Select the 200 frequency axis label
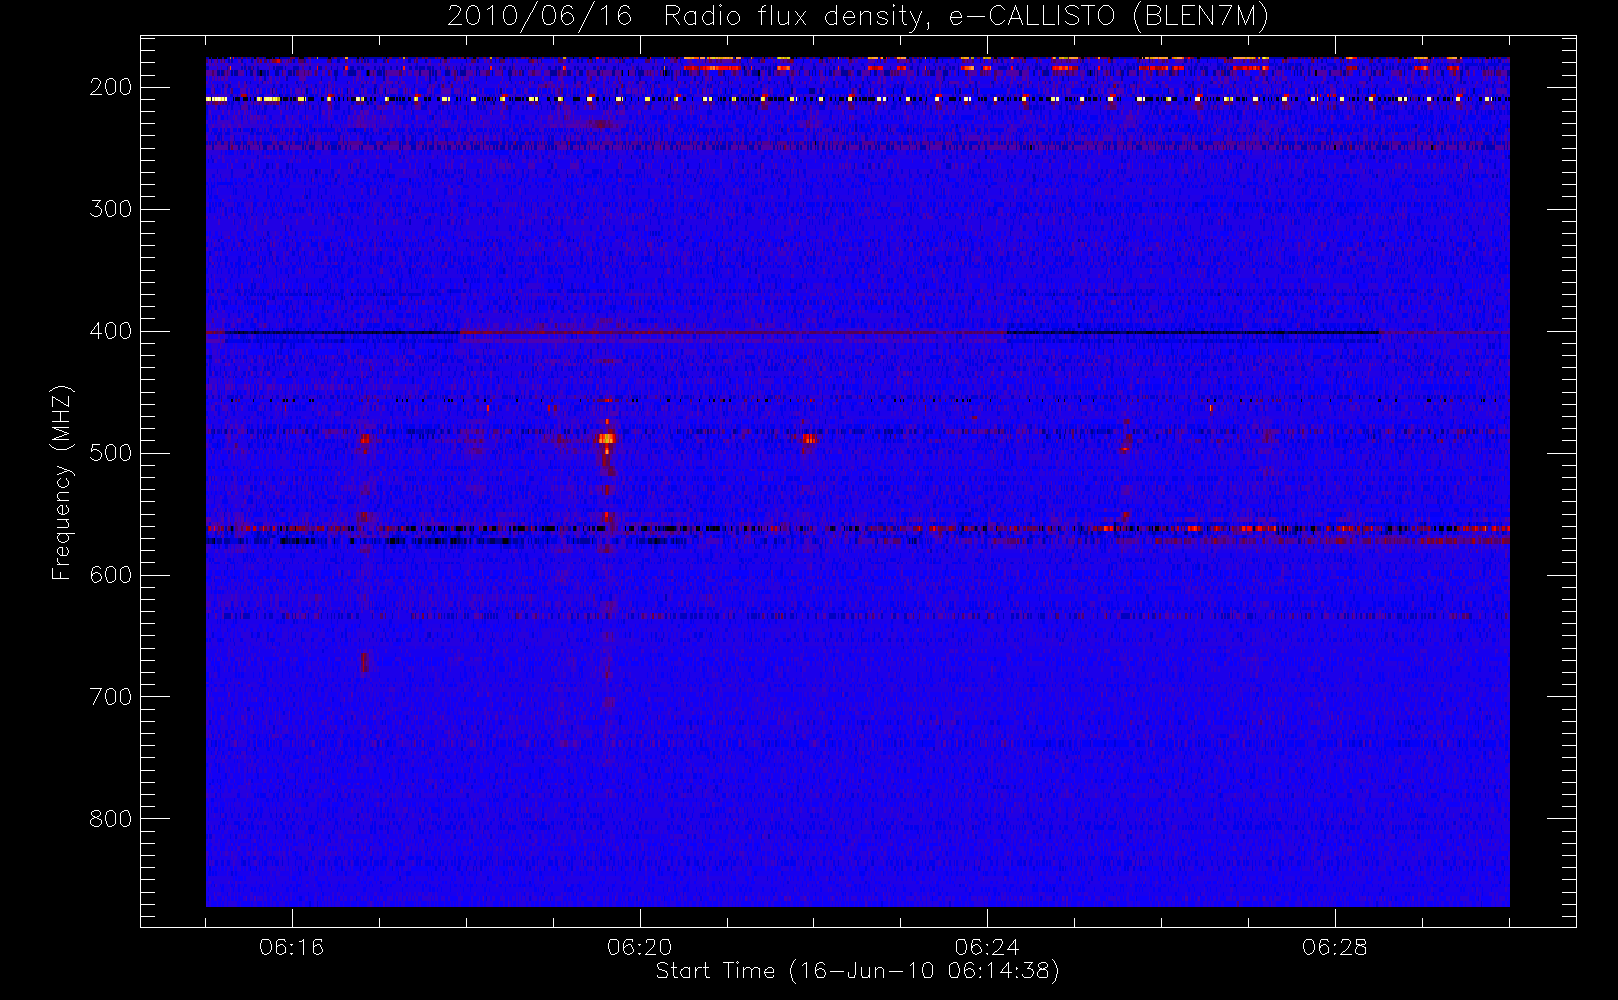 click(x=111, y=88)
